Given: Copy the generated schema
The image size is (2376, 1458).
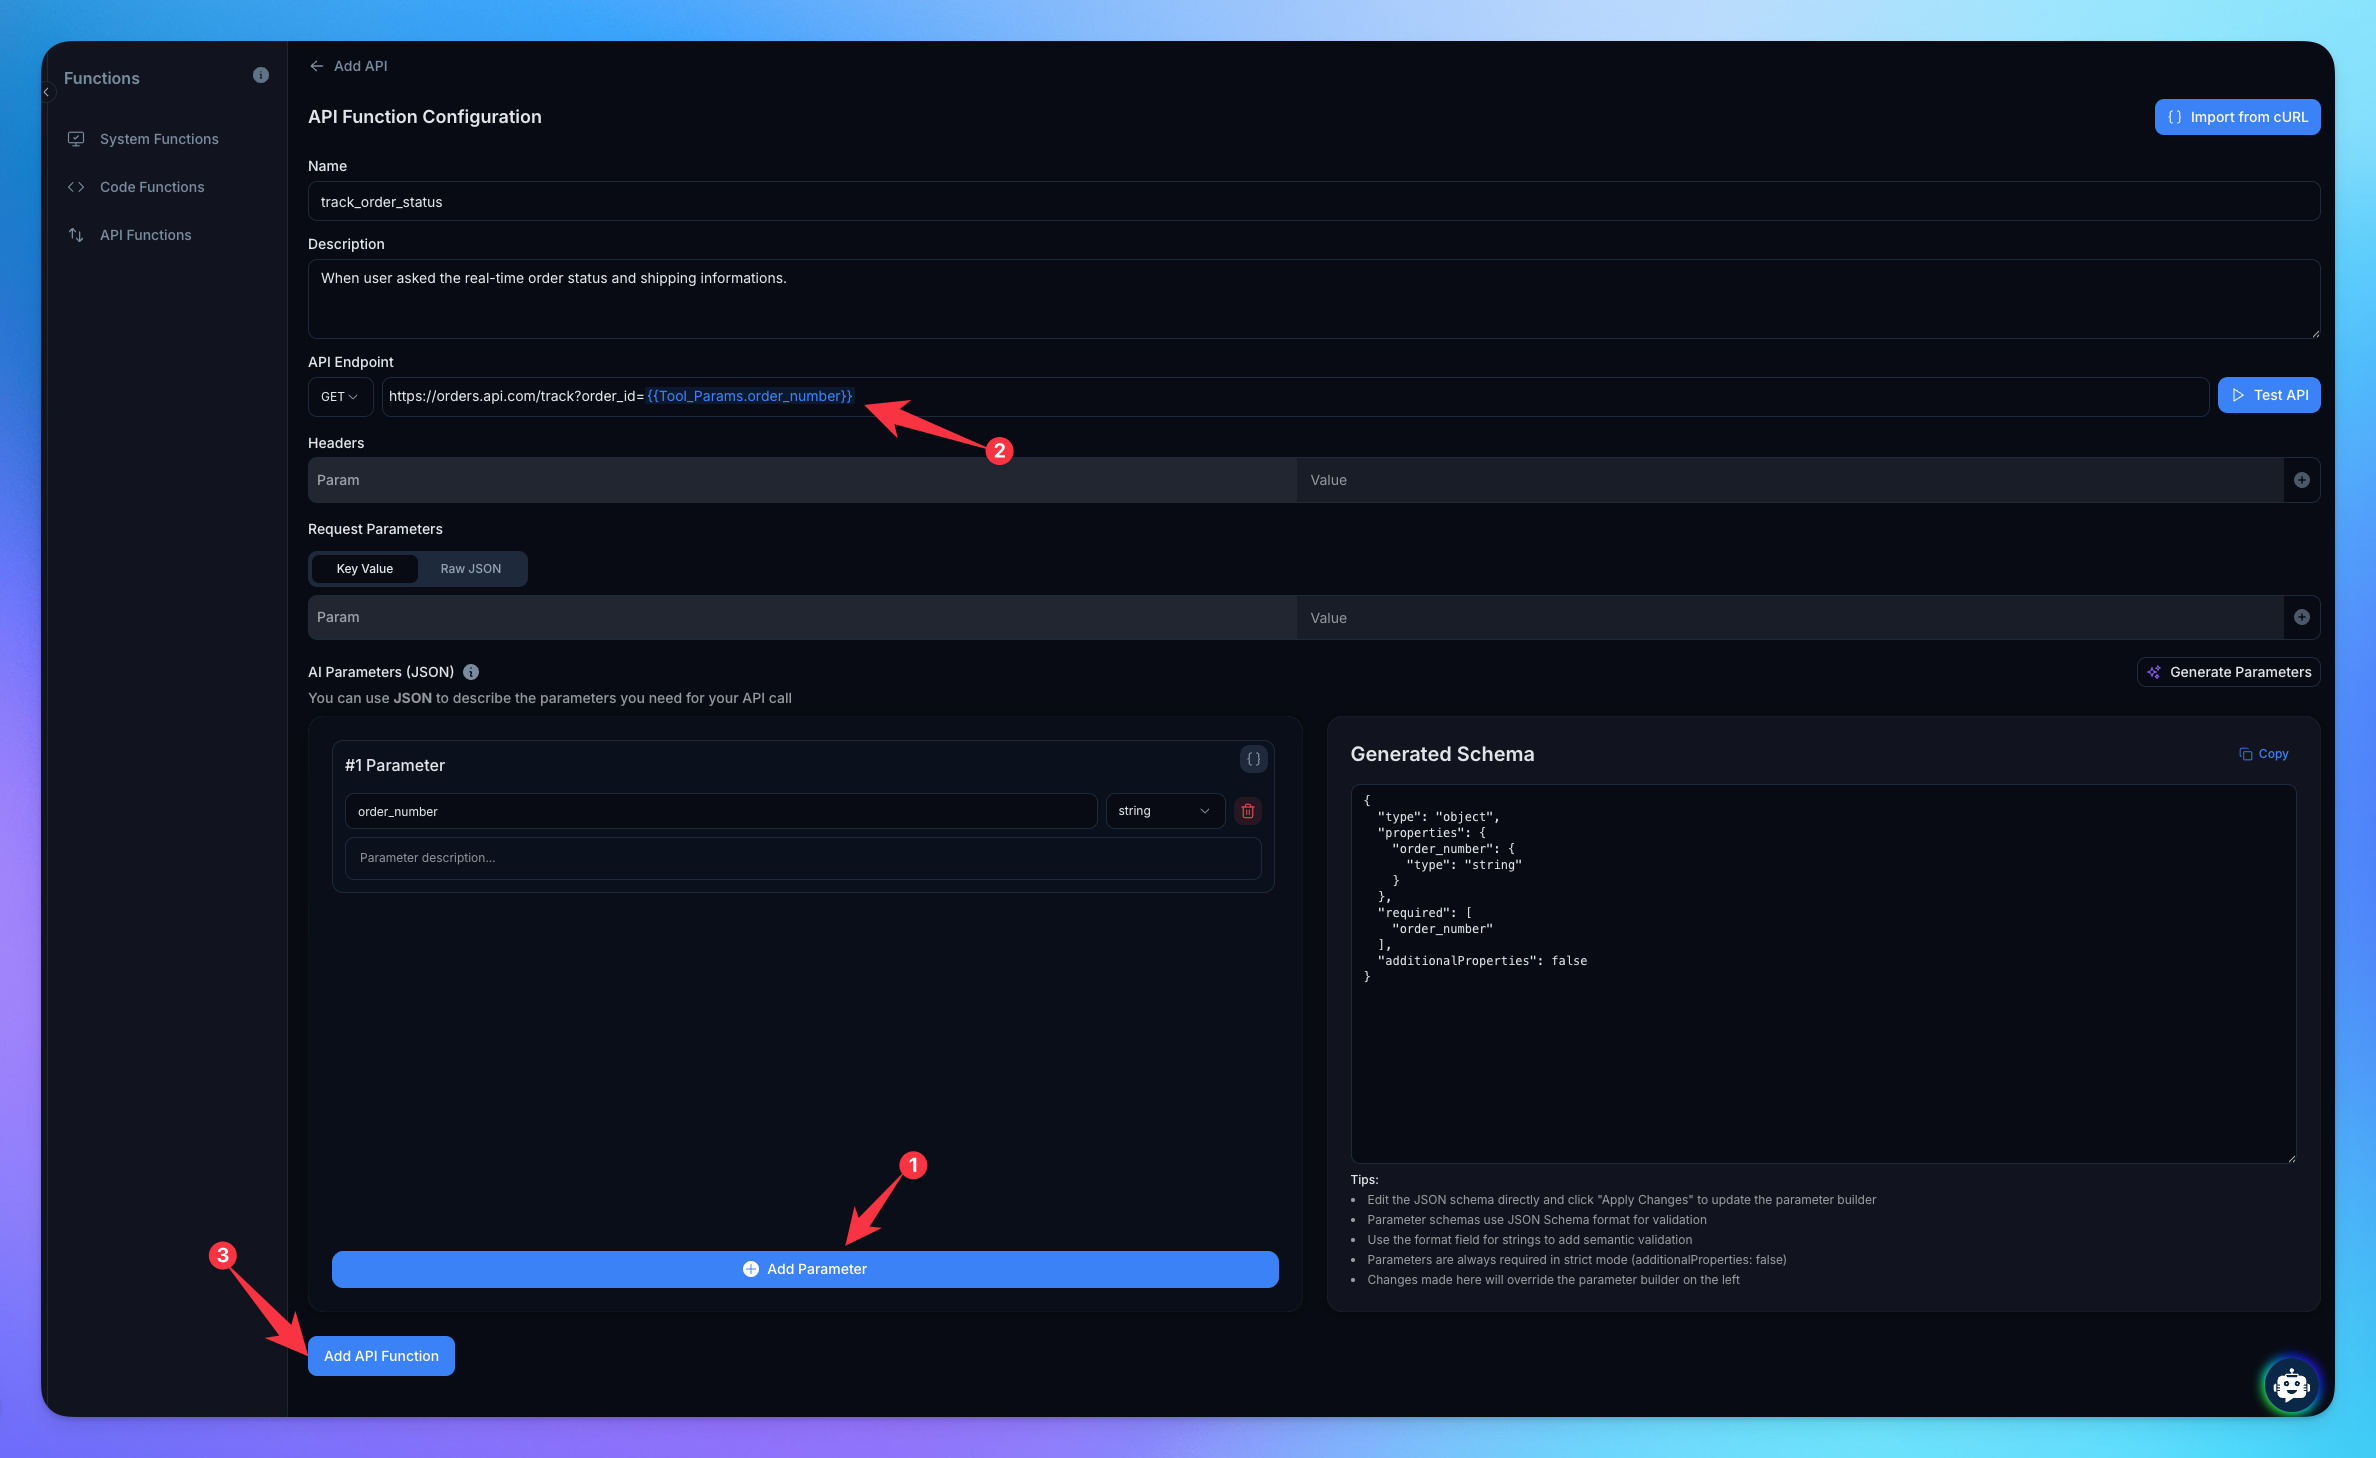Looking at the screenshot, I should (x=2264, y=754).
